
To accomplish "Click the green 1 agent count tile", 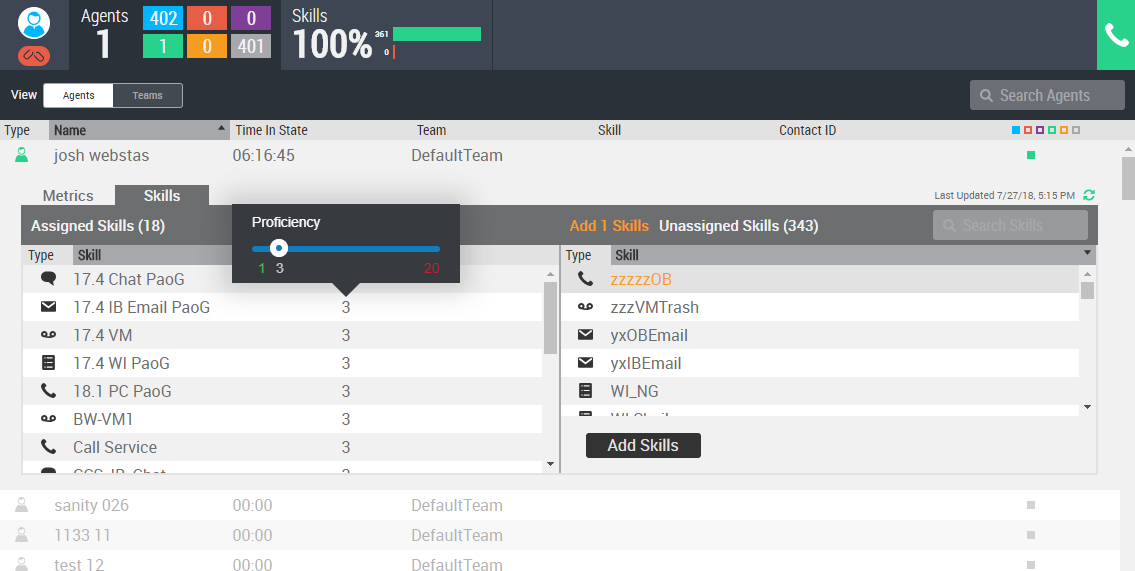I will point(163,46).
